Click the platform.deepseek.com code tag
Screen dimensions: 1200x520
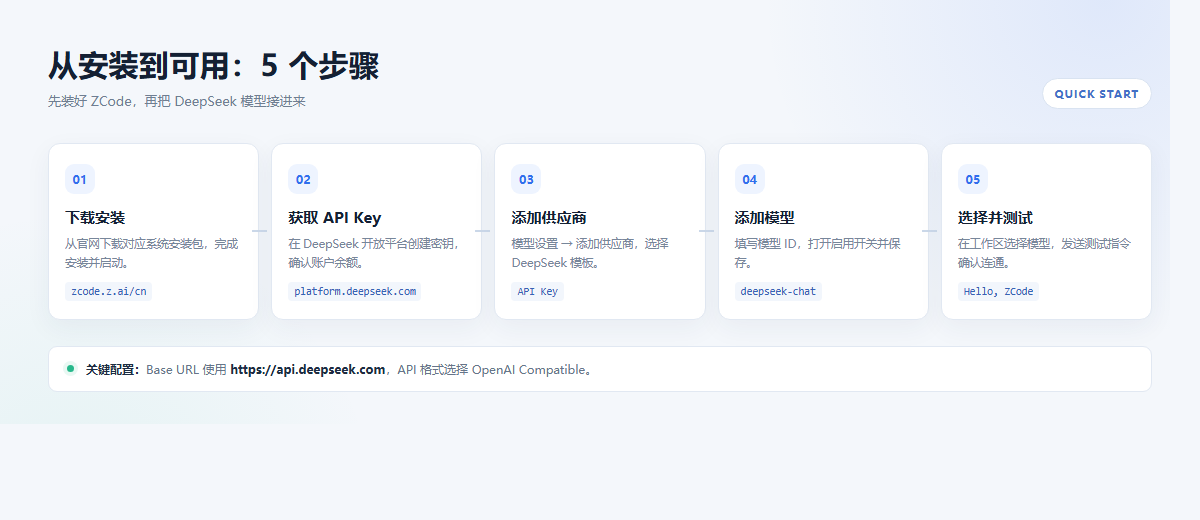tap(355, 291)
